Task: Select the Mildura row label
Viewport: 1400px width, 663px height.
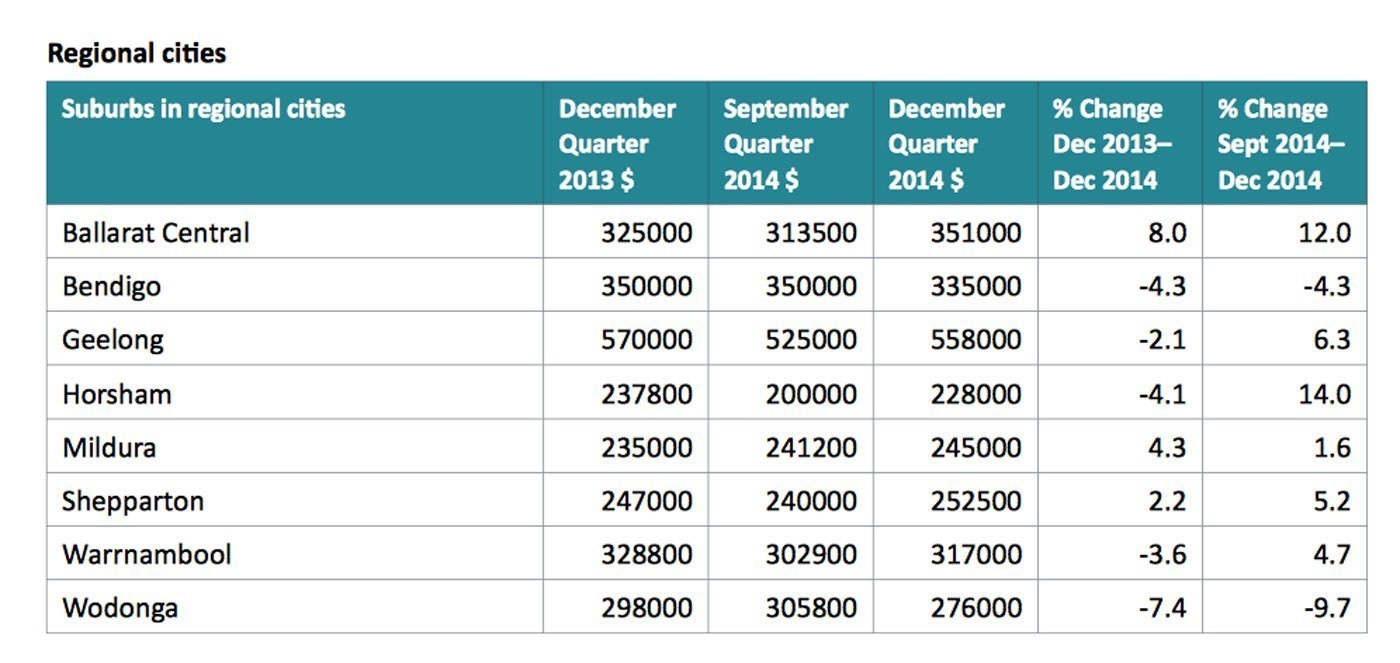Action: pyautogui.click(x=109, y=447)
